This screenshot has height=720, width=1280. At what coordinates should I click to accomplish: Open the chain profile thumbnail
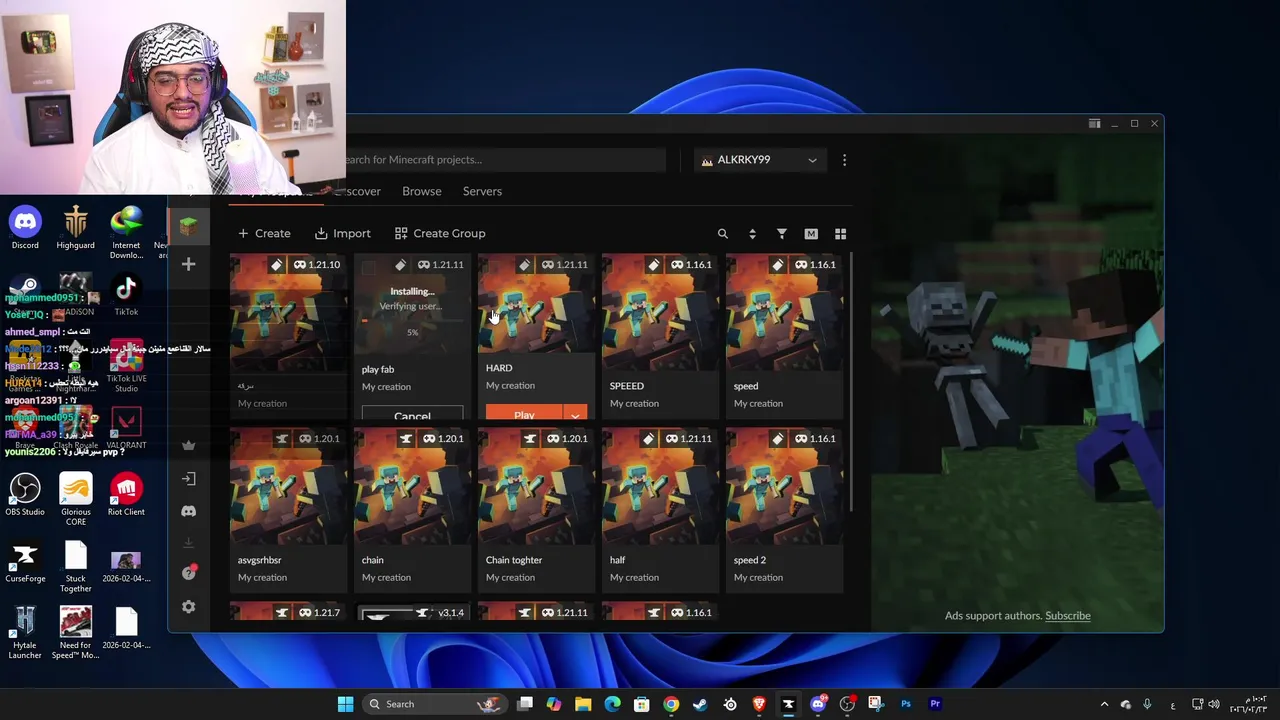pyautogui.click(x=412, y=486)
